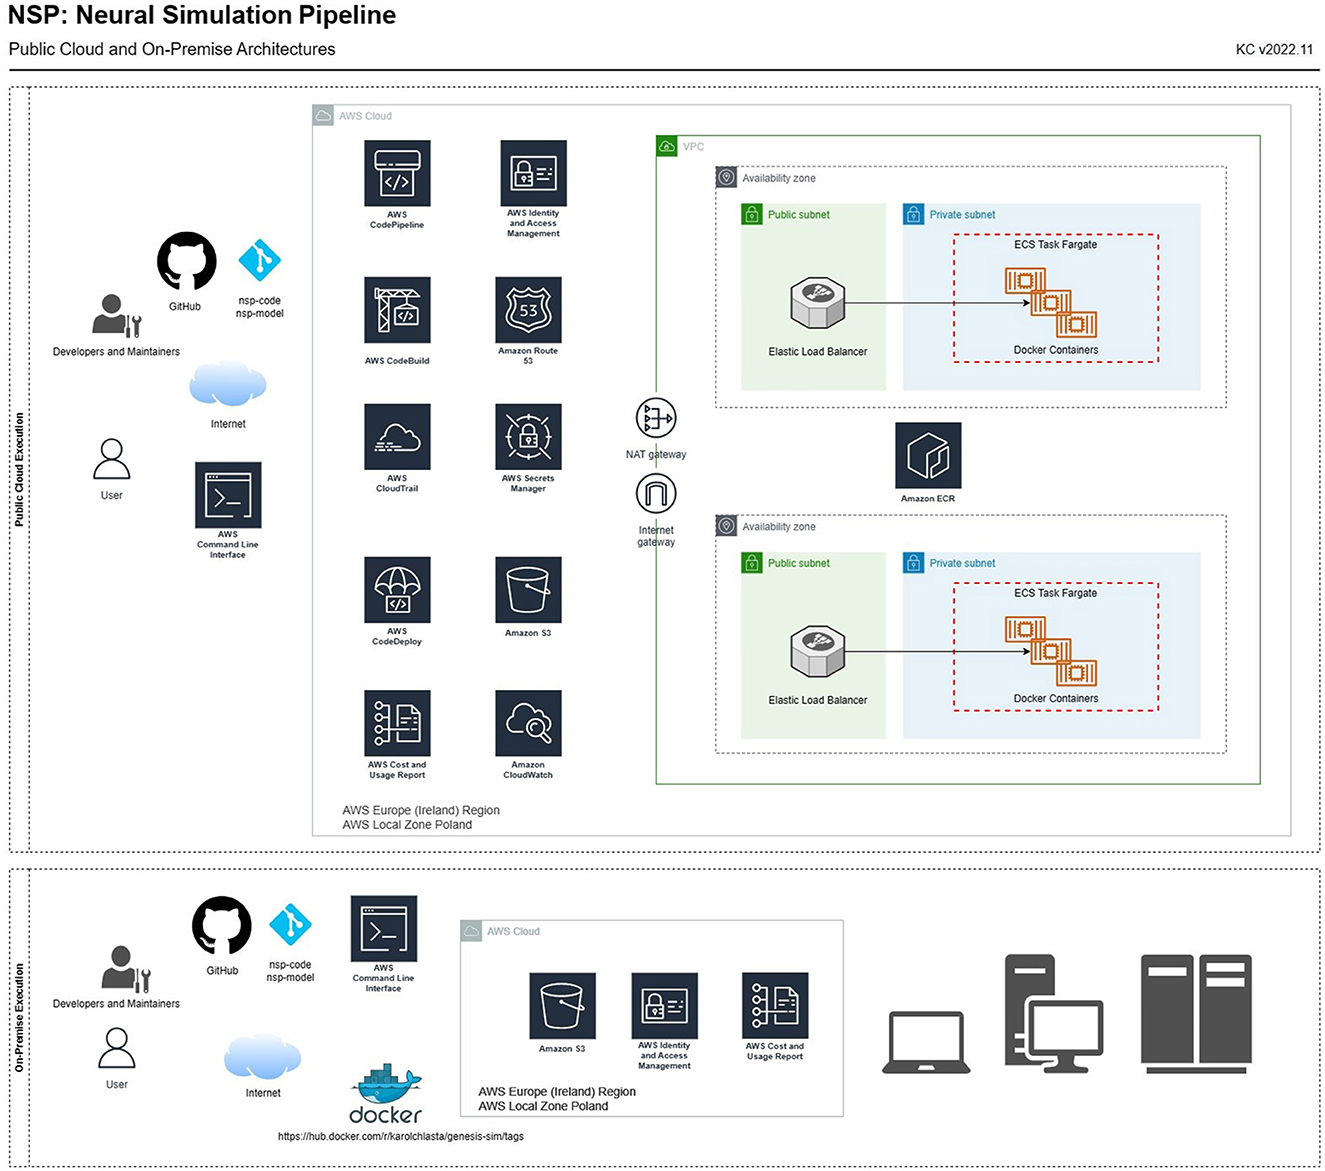Select Amazon S3 bucket icon in public cloud
This screenshot has height=1171, width=1325.
coord(528,590)
